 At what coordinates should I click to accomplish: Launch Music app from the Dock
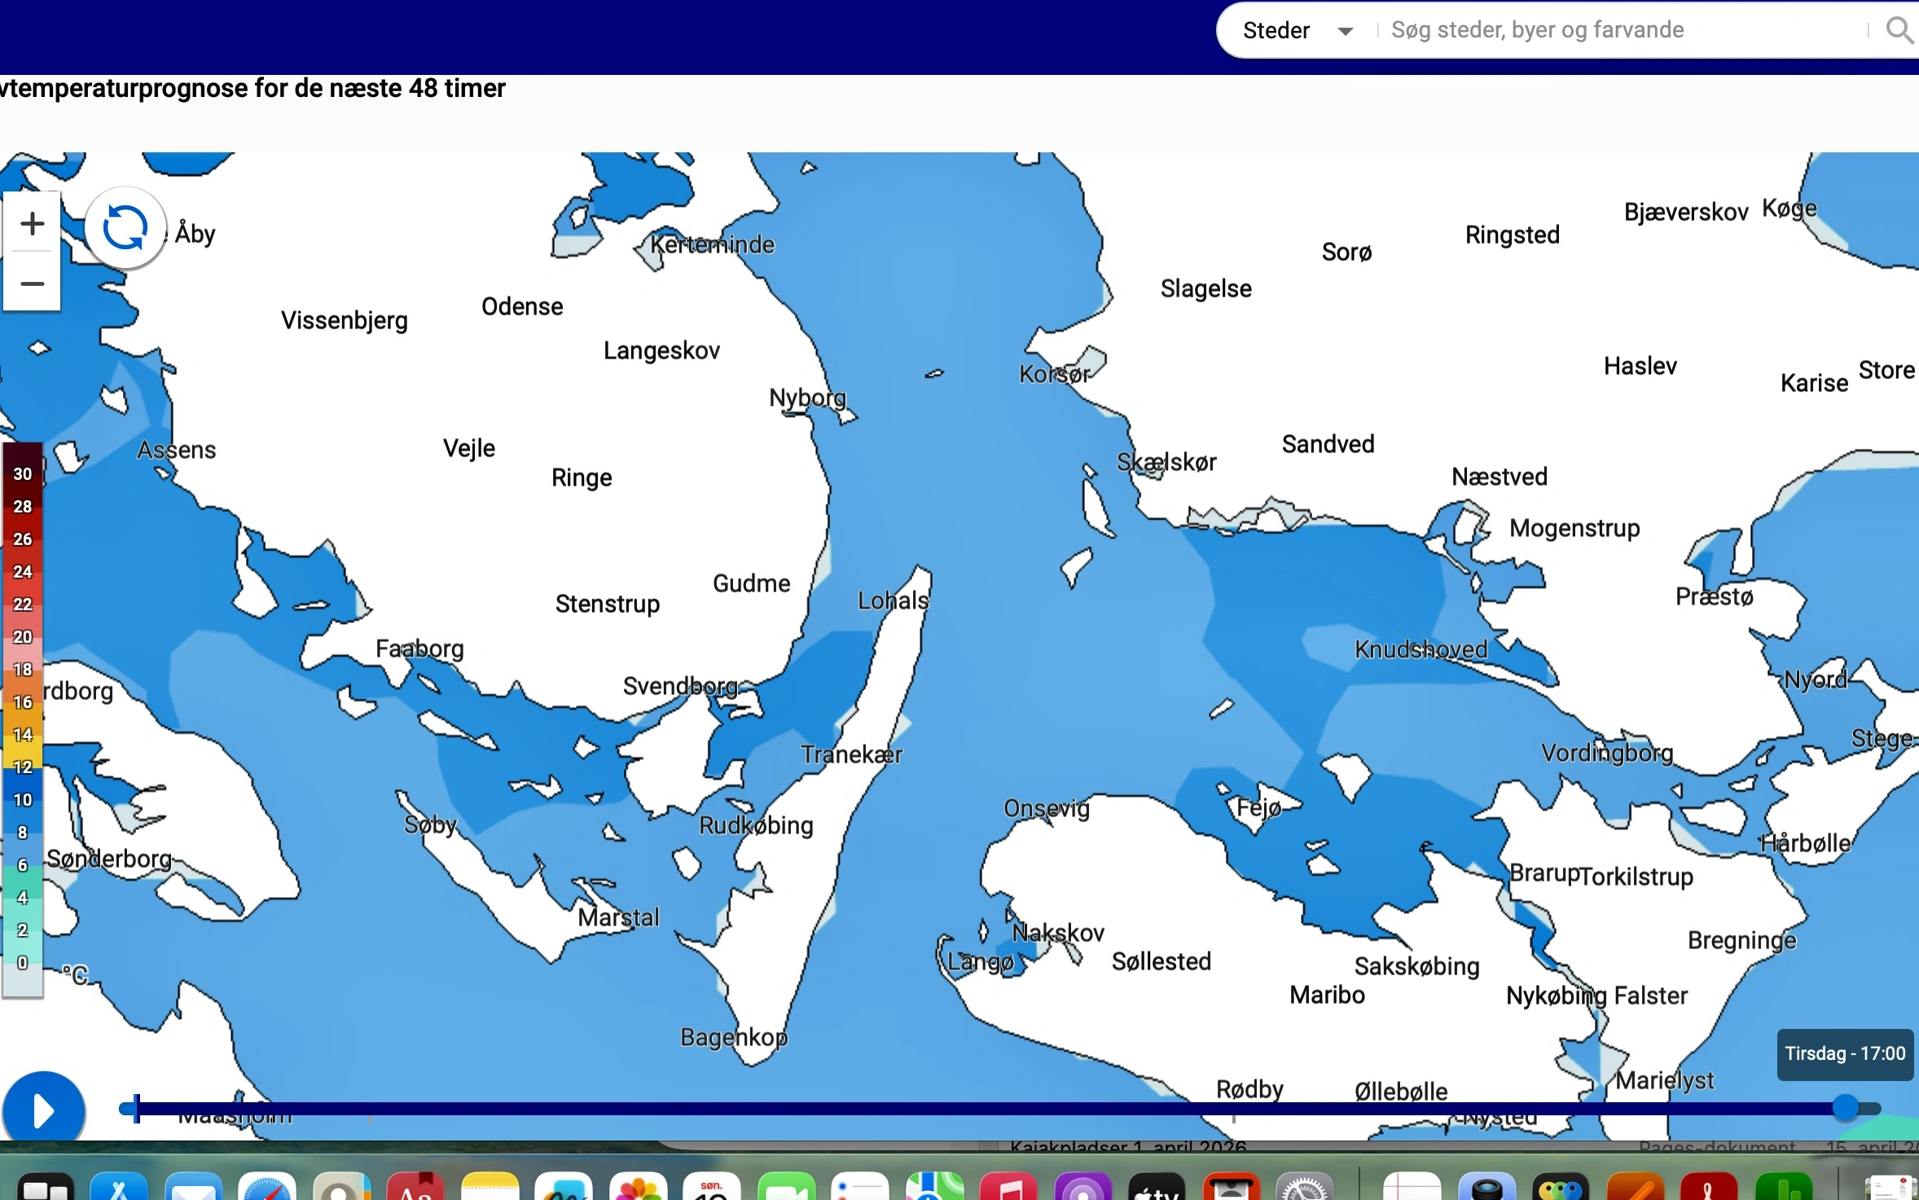point(1008,1188)
